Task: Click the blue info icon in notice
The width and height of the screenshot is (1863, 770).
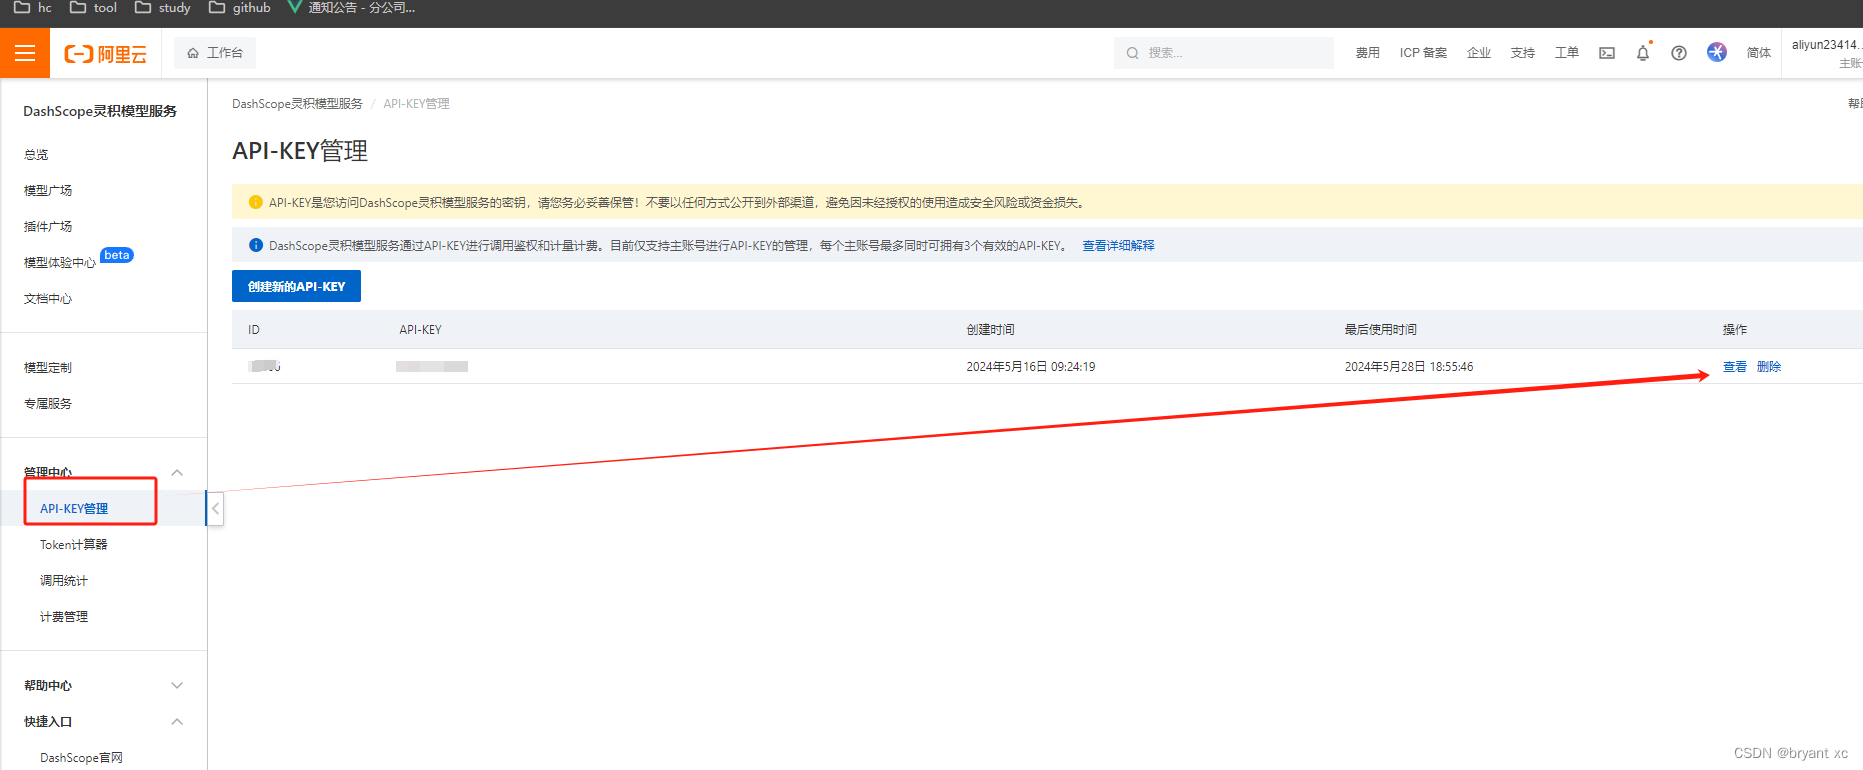Action: point(255,245)
